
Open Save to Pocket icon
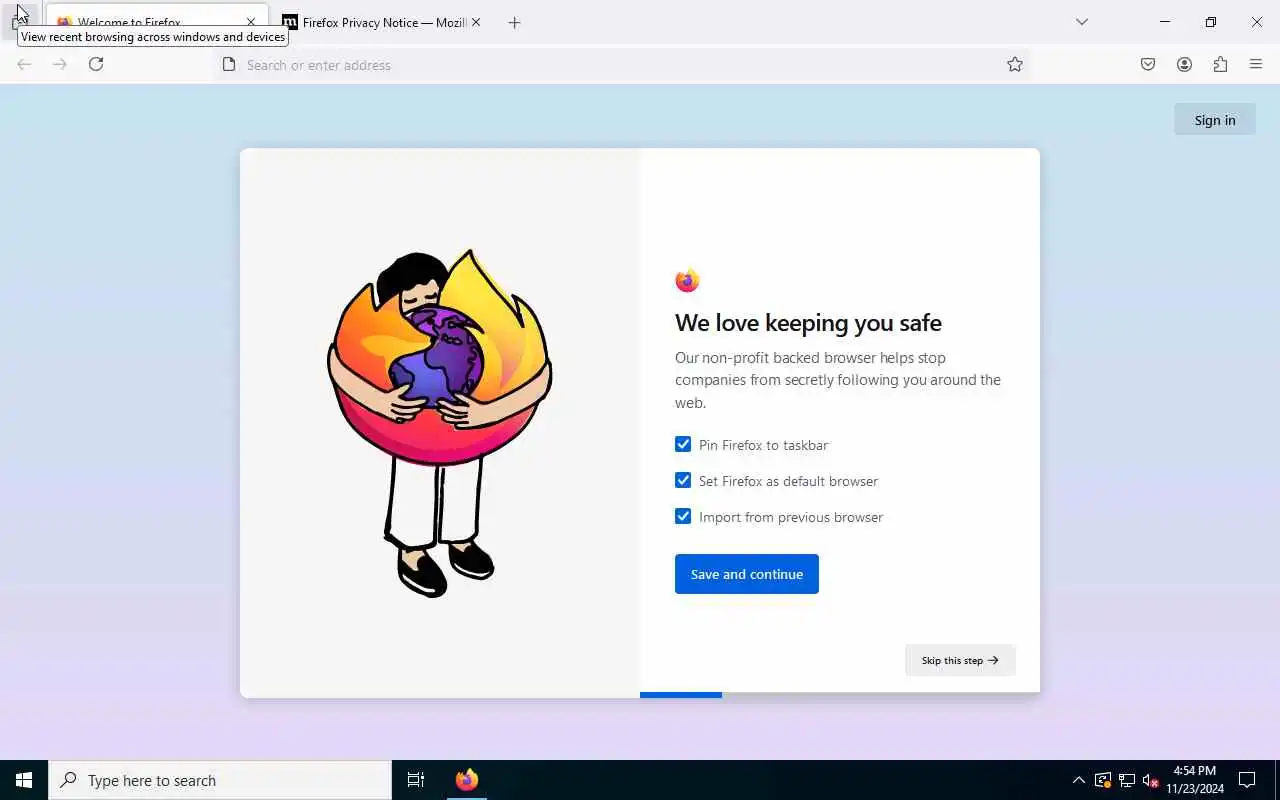coord(1148,64)
